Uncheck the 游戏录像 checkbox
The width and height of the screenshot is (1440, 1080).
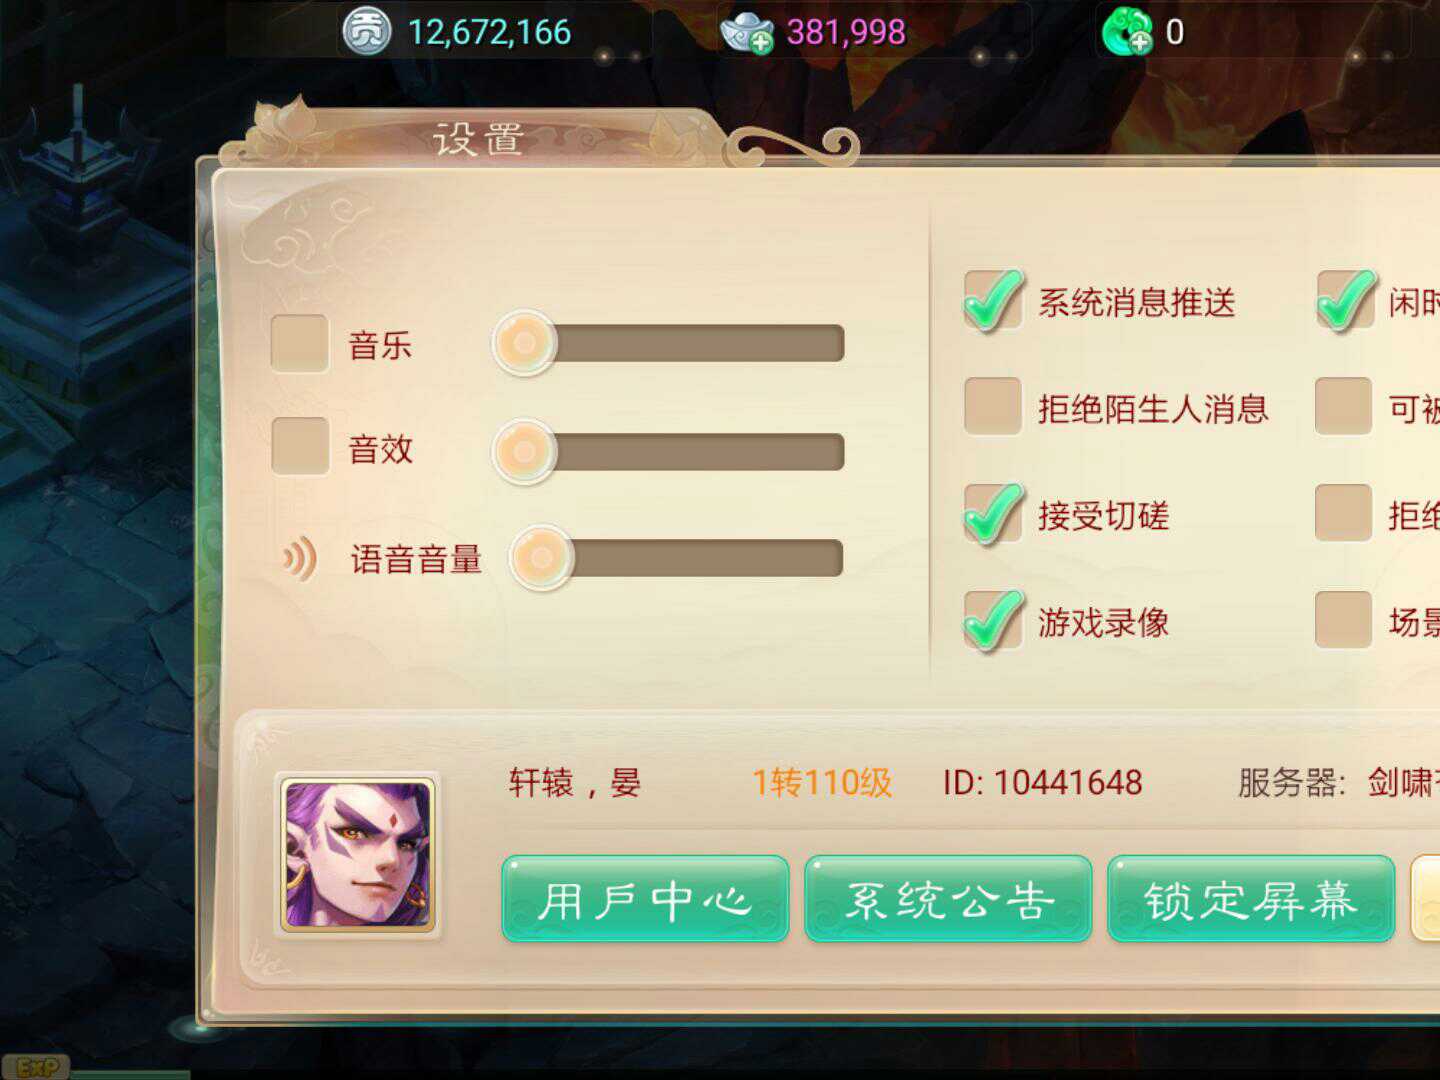(x=993, y=621)
